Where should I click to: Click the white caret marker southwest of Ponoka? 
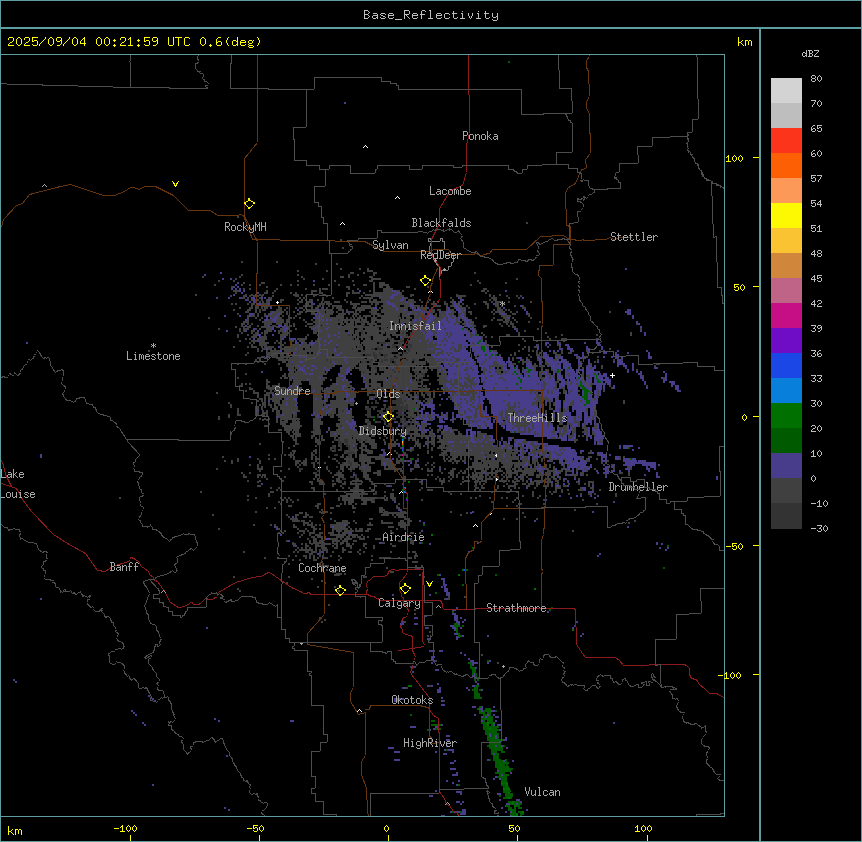[x=366, y=147]
